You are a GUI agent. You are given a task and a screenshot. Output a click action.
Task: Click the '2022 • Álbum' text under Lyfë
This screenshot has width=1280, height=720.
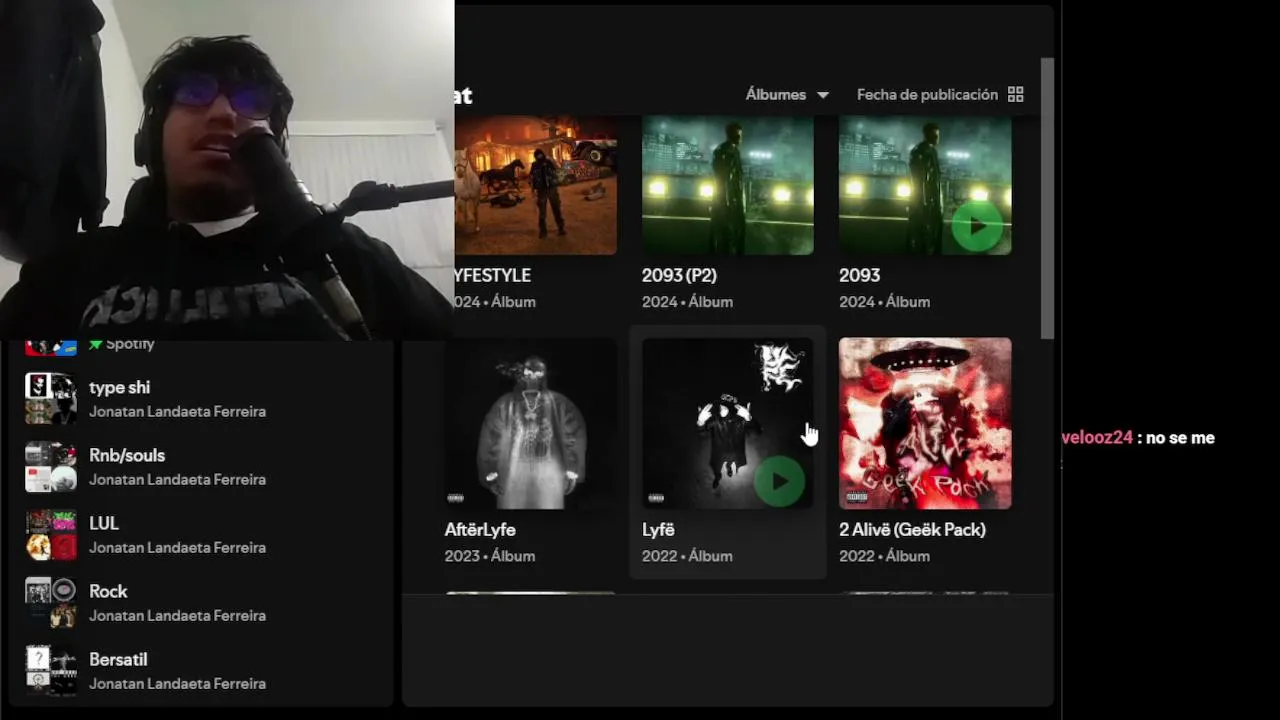687,556
